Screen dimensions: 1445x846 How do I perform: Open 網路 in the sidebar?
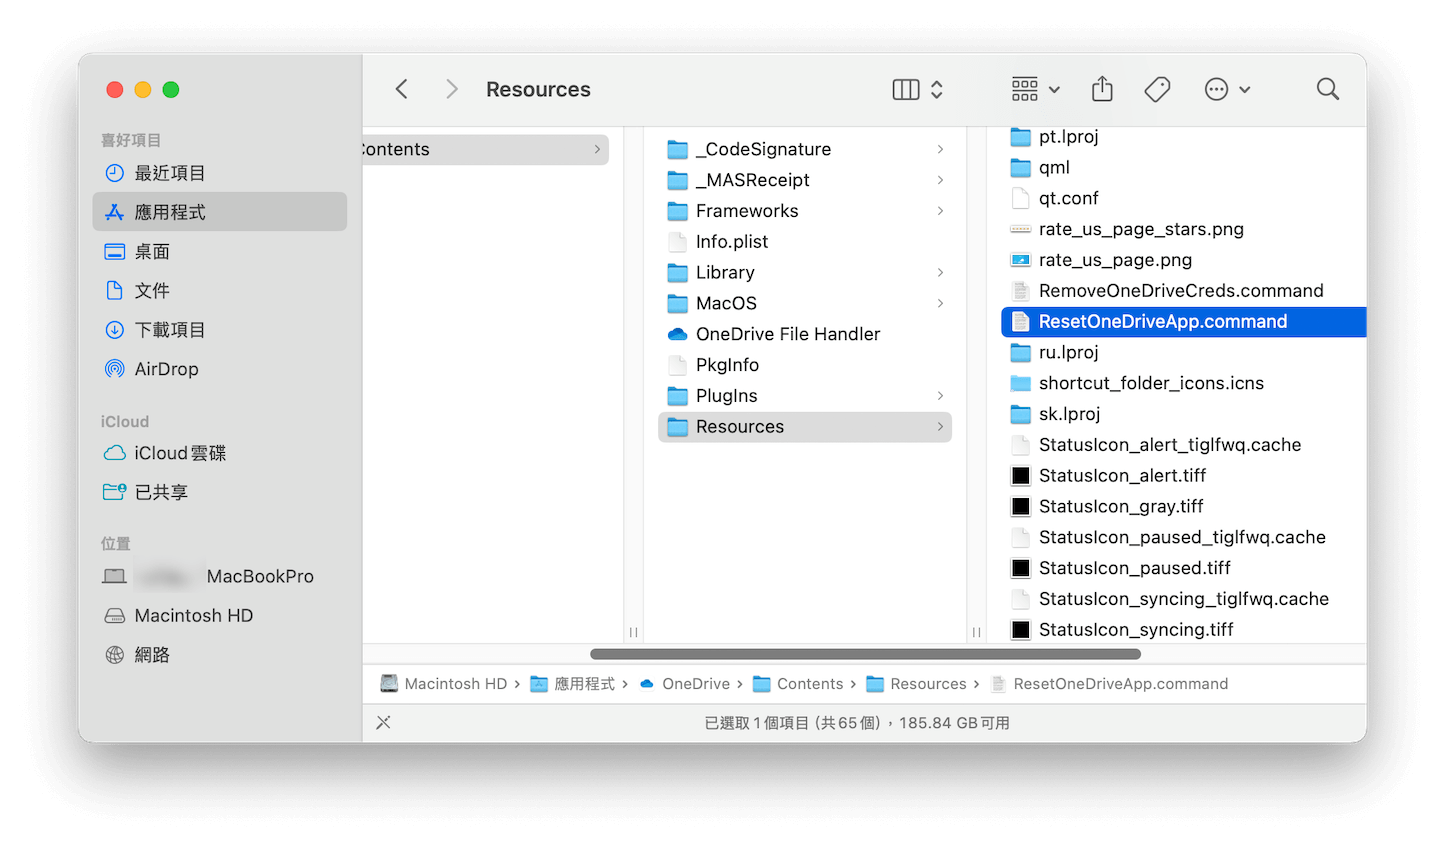pos(220,654)
